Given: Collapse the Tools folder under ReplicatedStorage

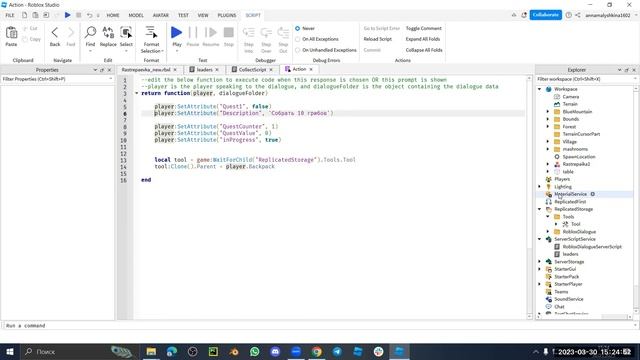Looking at the screenshot, I should pos(548,217).
